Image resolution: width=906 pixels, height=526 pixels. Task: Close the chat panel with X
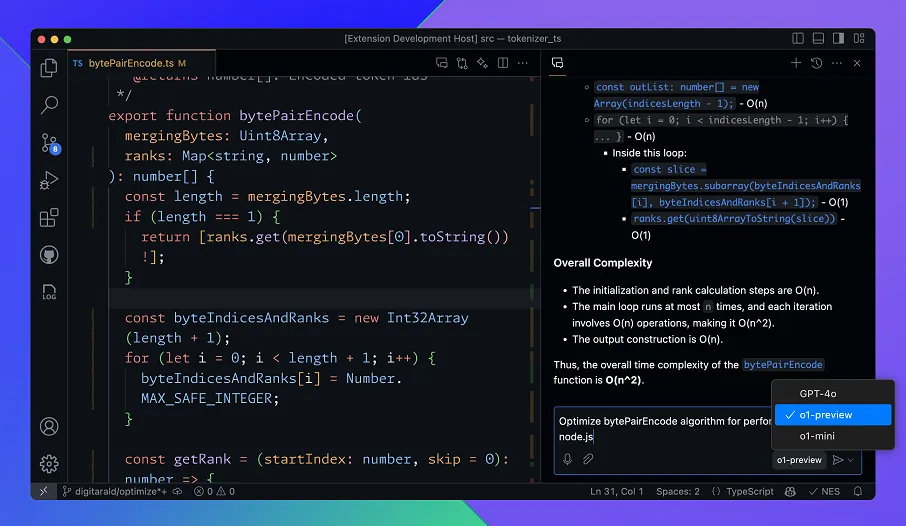857,63
